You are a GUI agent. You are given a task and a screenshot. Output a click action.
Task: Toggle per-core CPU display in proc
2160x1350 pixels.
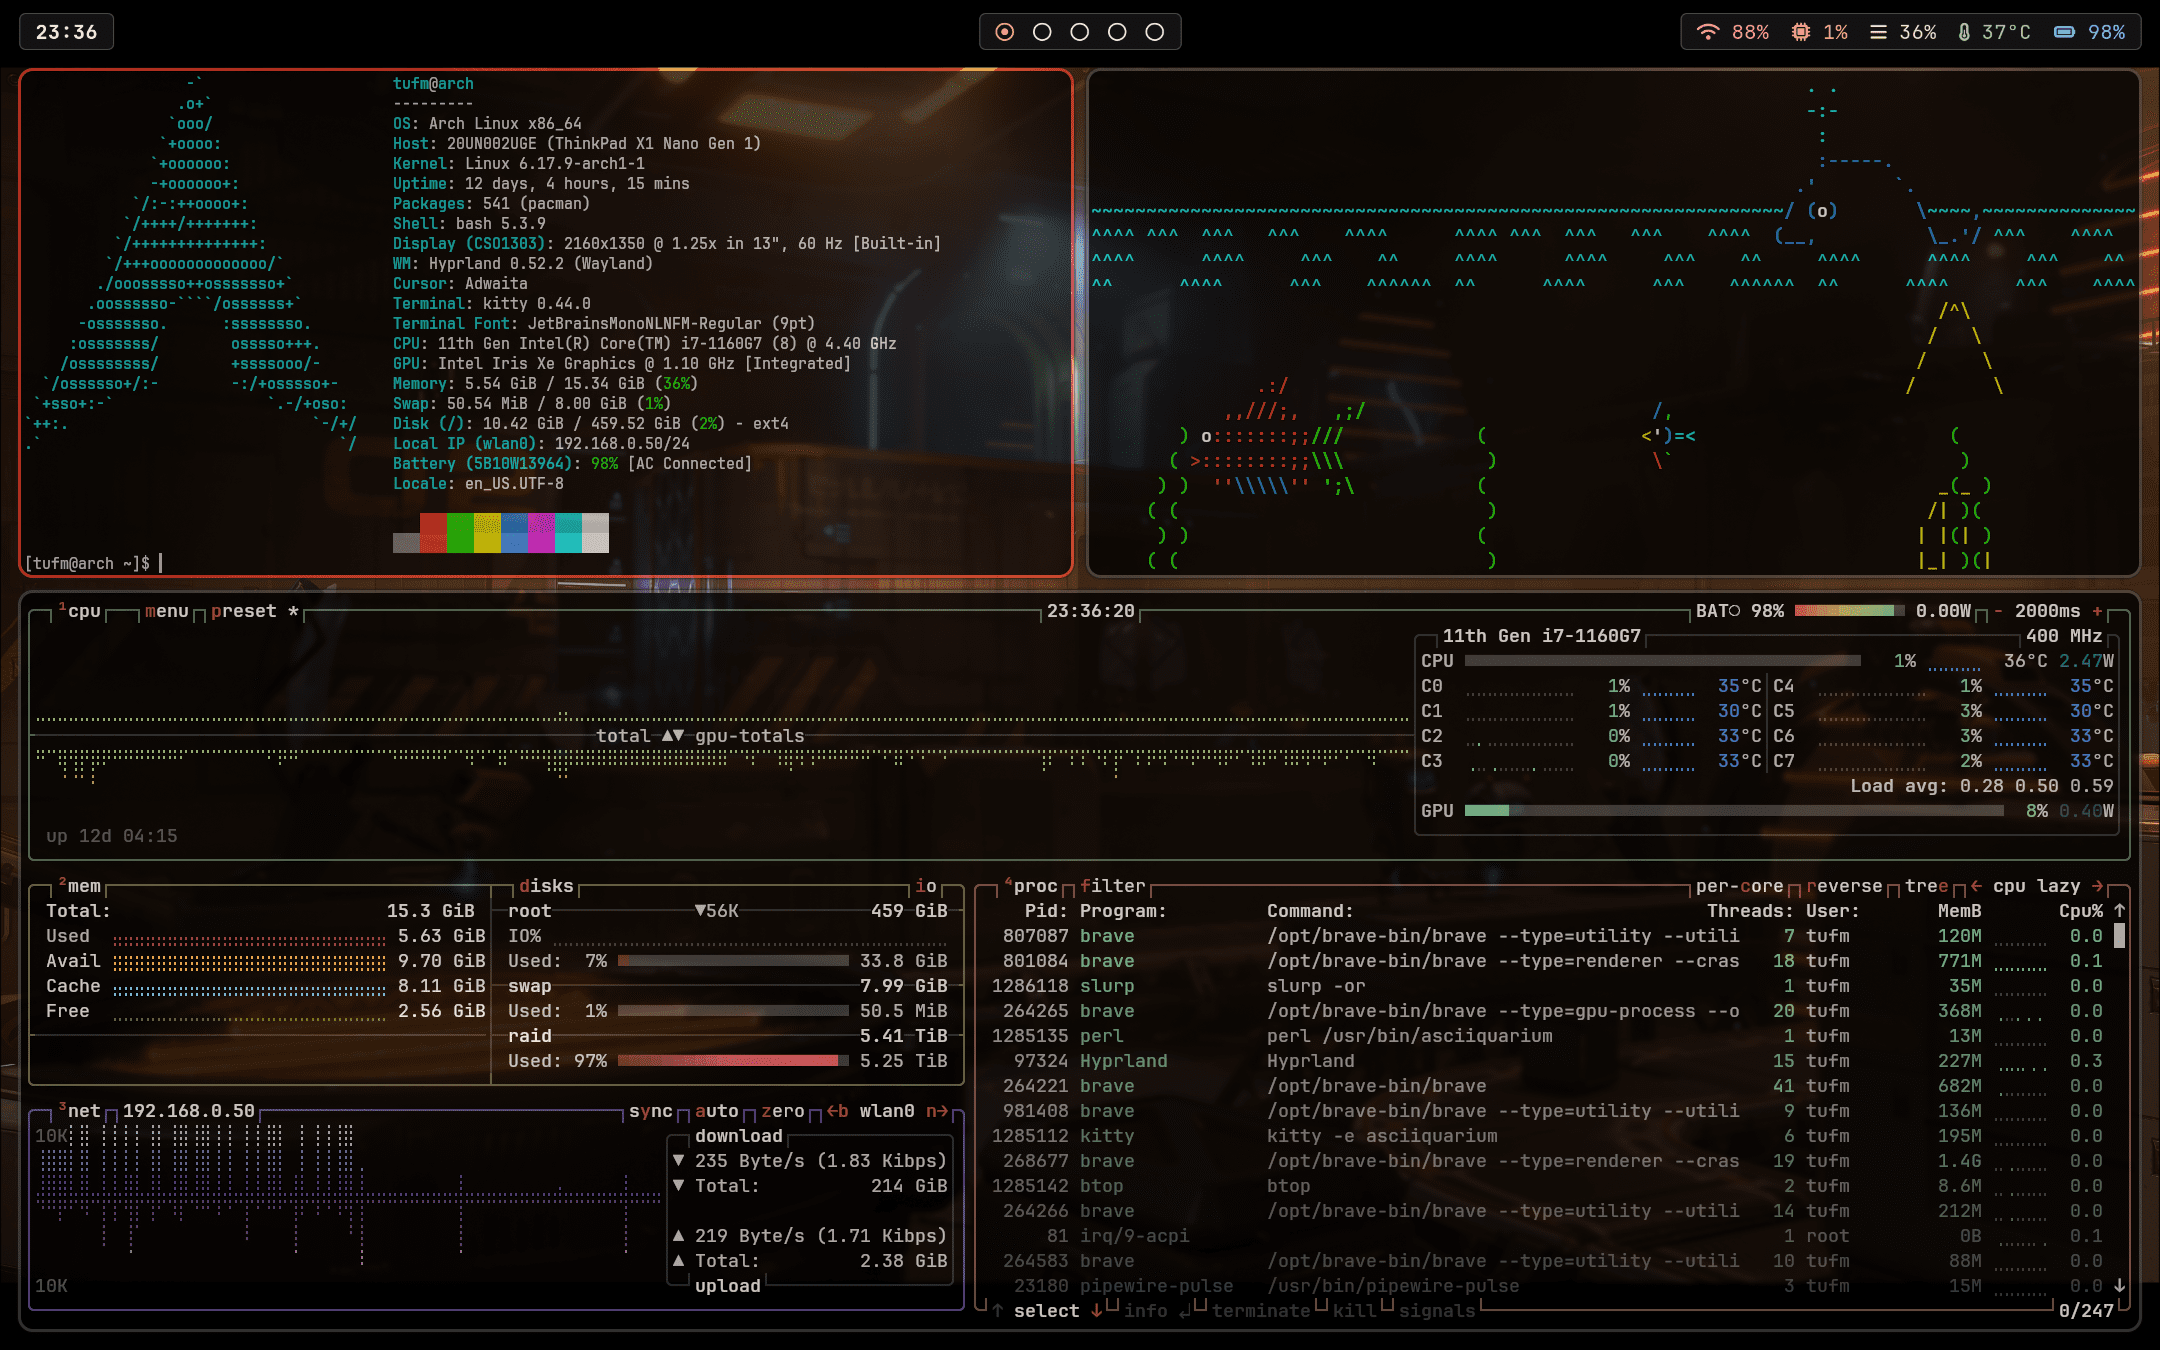tap(1739, 886)
